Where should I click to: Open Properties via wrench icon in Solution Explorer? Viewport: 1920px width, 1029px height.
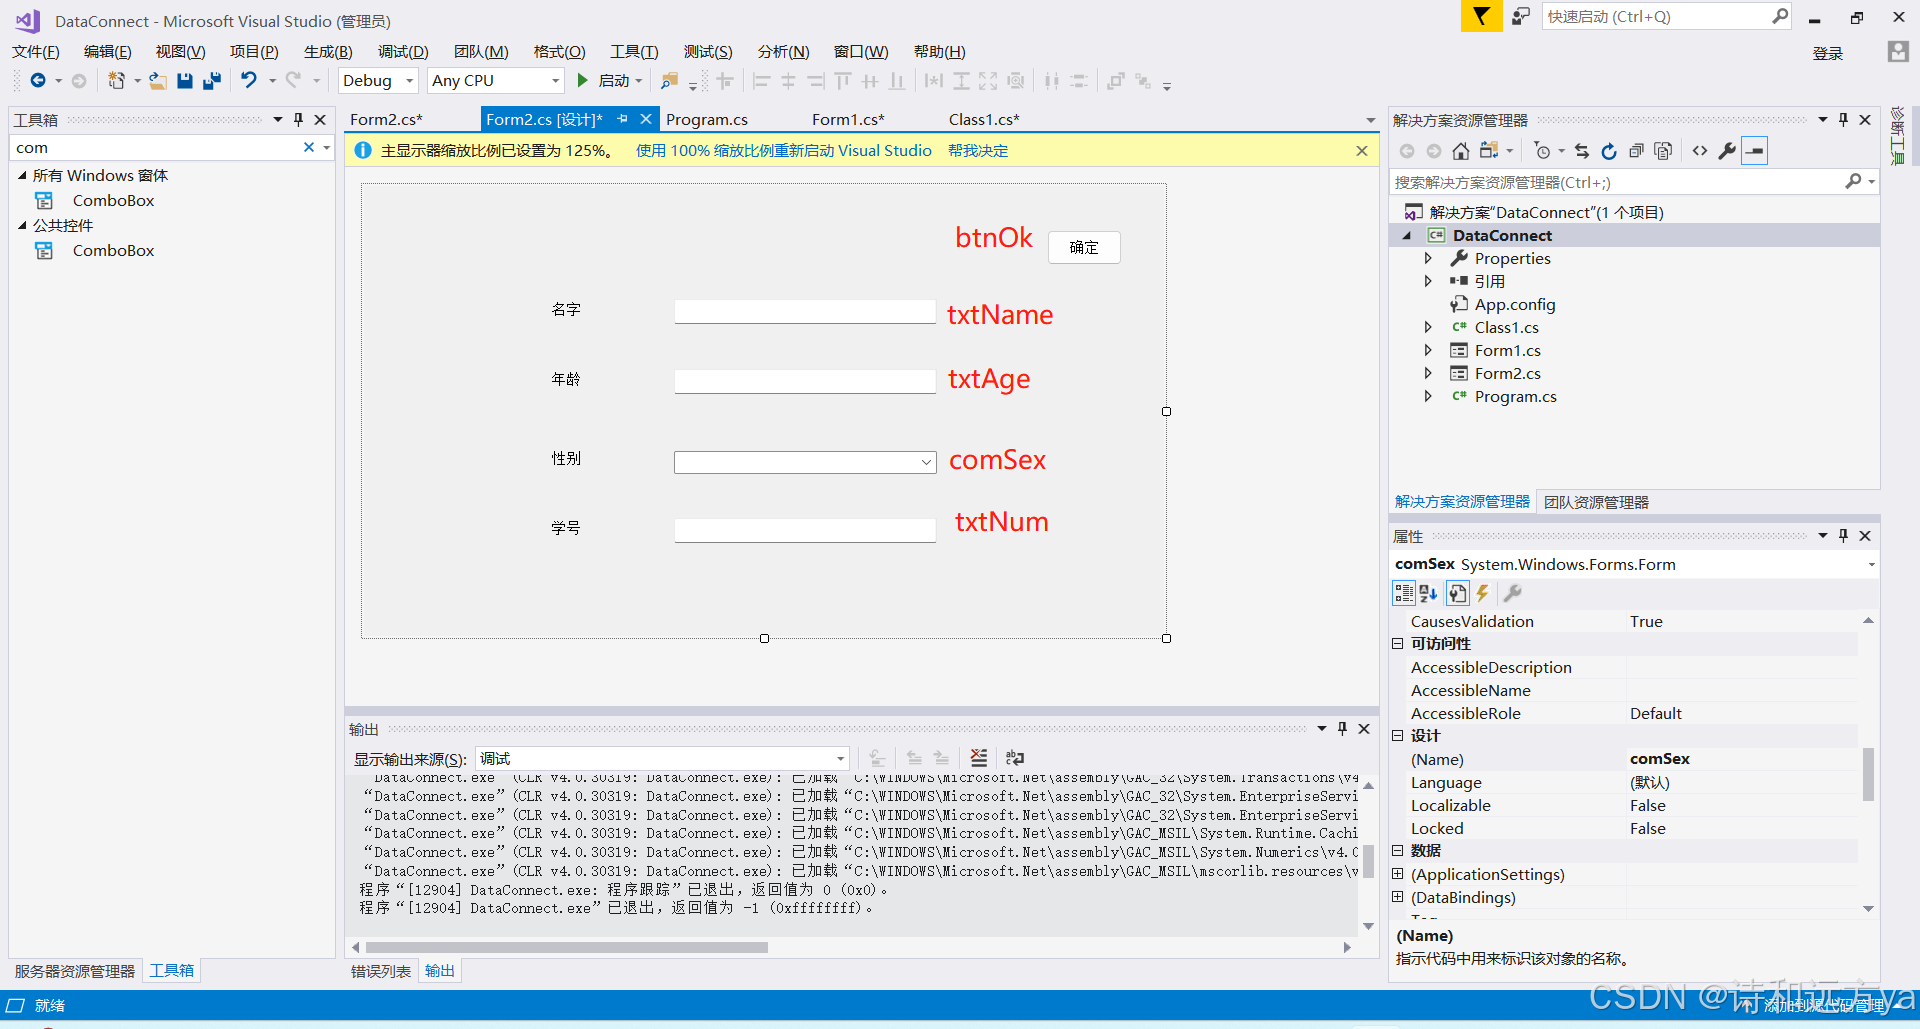coord(1727,151)
